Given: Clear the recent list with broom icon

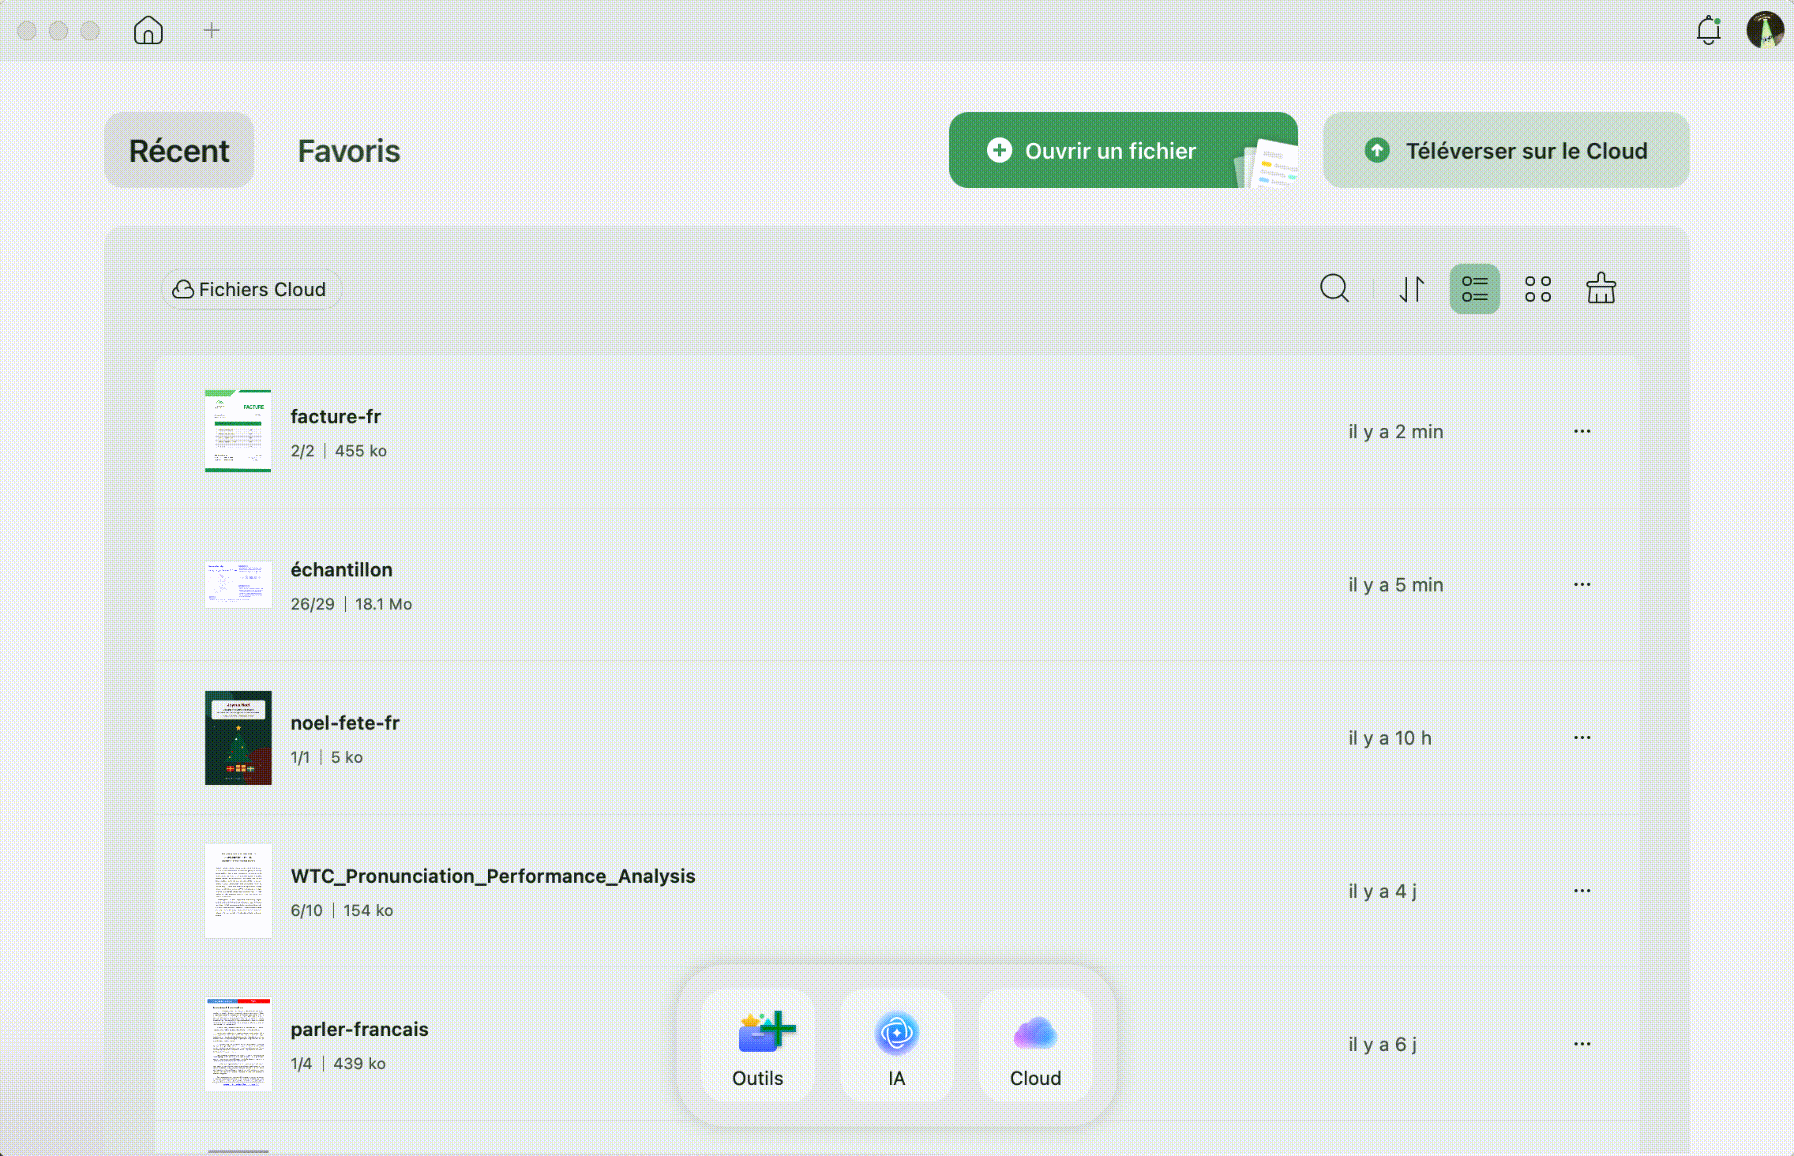Looking at the screenshot, I should (1601, 289).
